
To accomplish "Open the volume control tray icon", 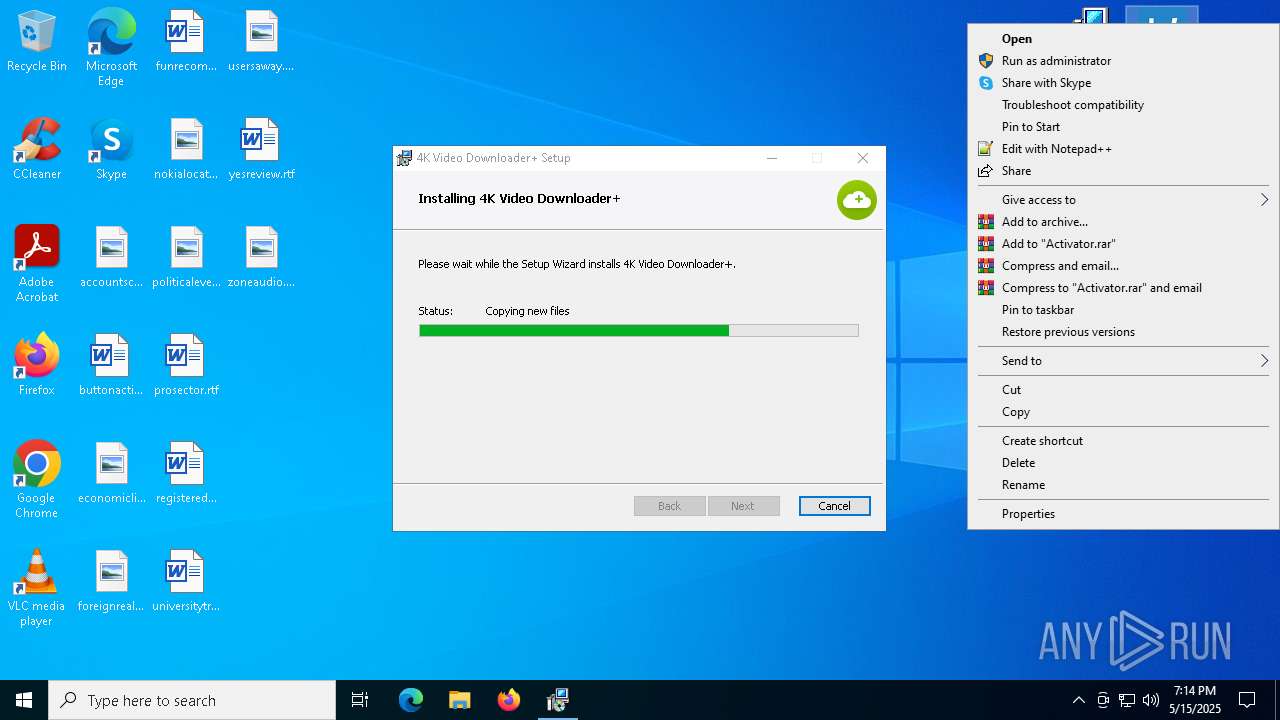I will click(1151, 700).
